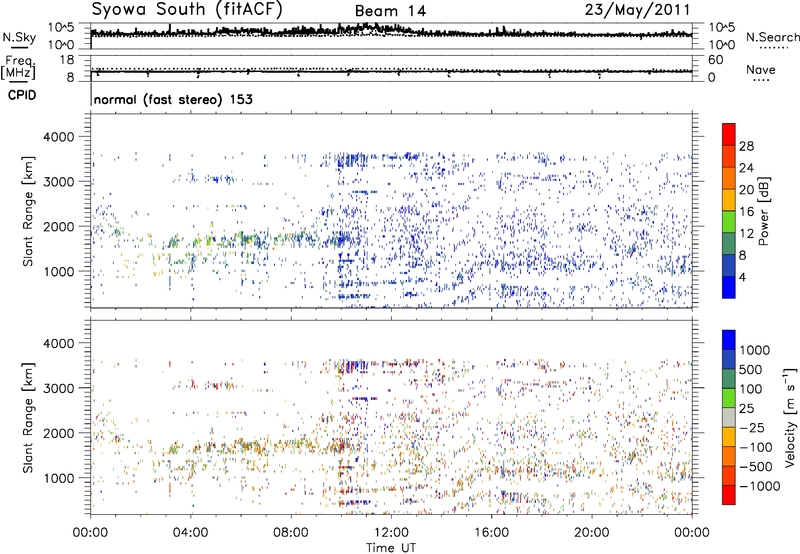
Task: Click '2000' range tick in power panel
Action: tap(58, 226)
